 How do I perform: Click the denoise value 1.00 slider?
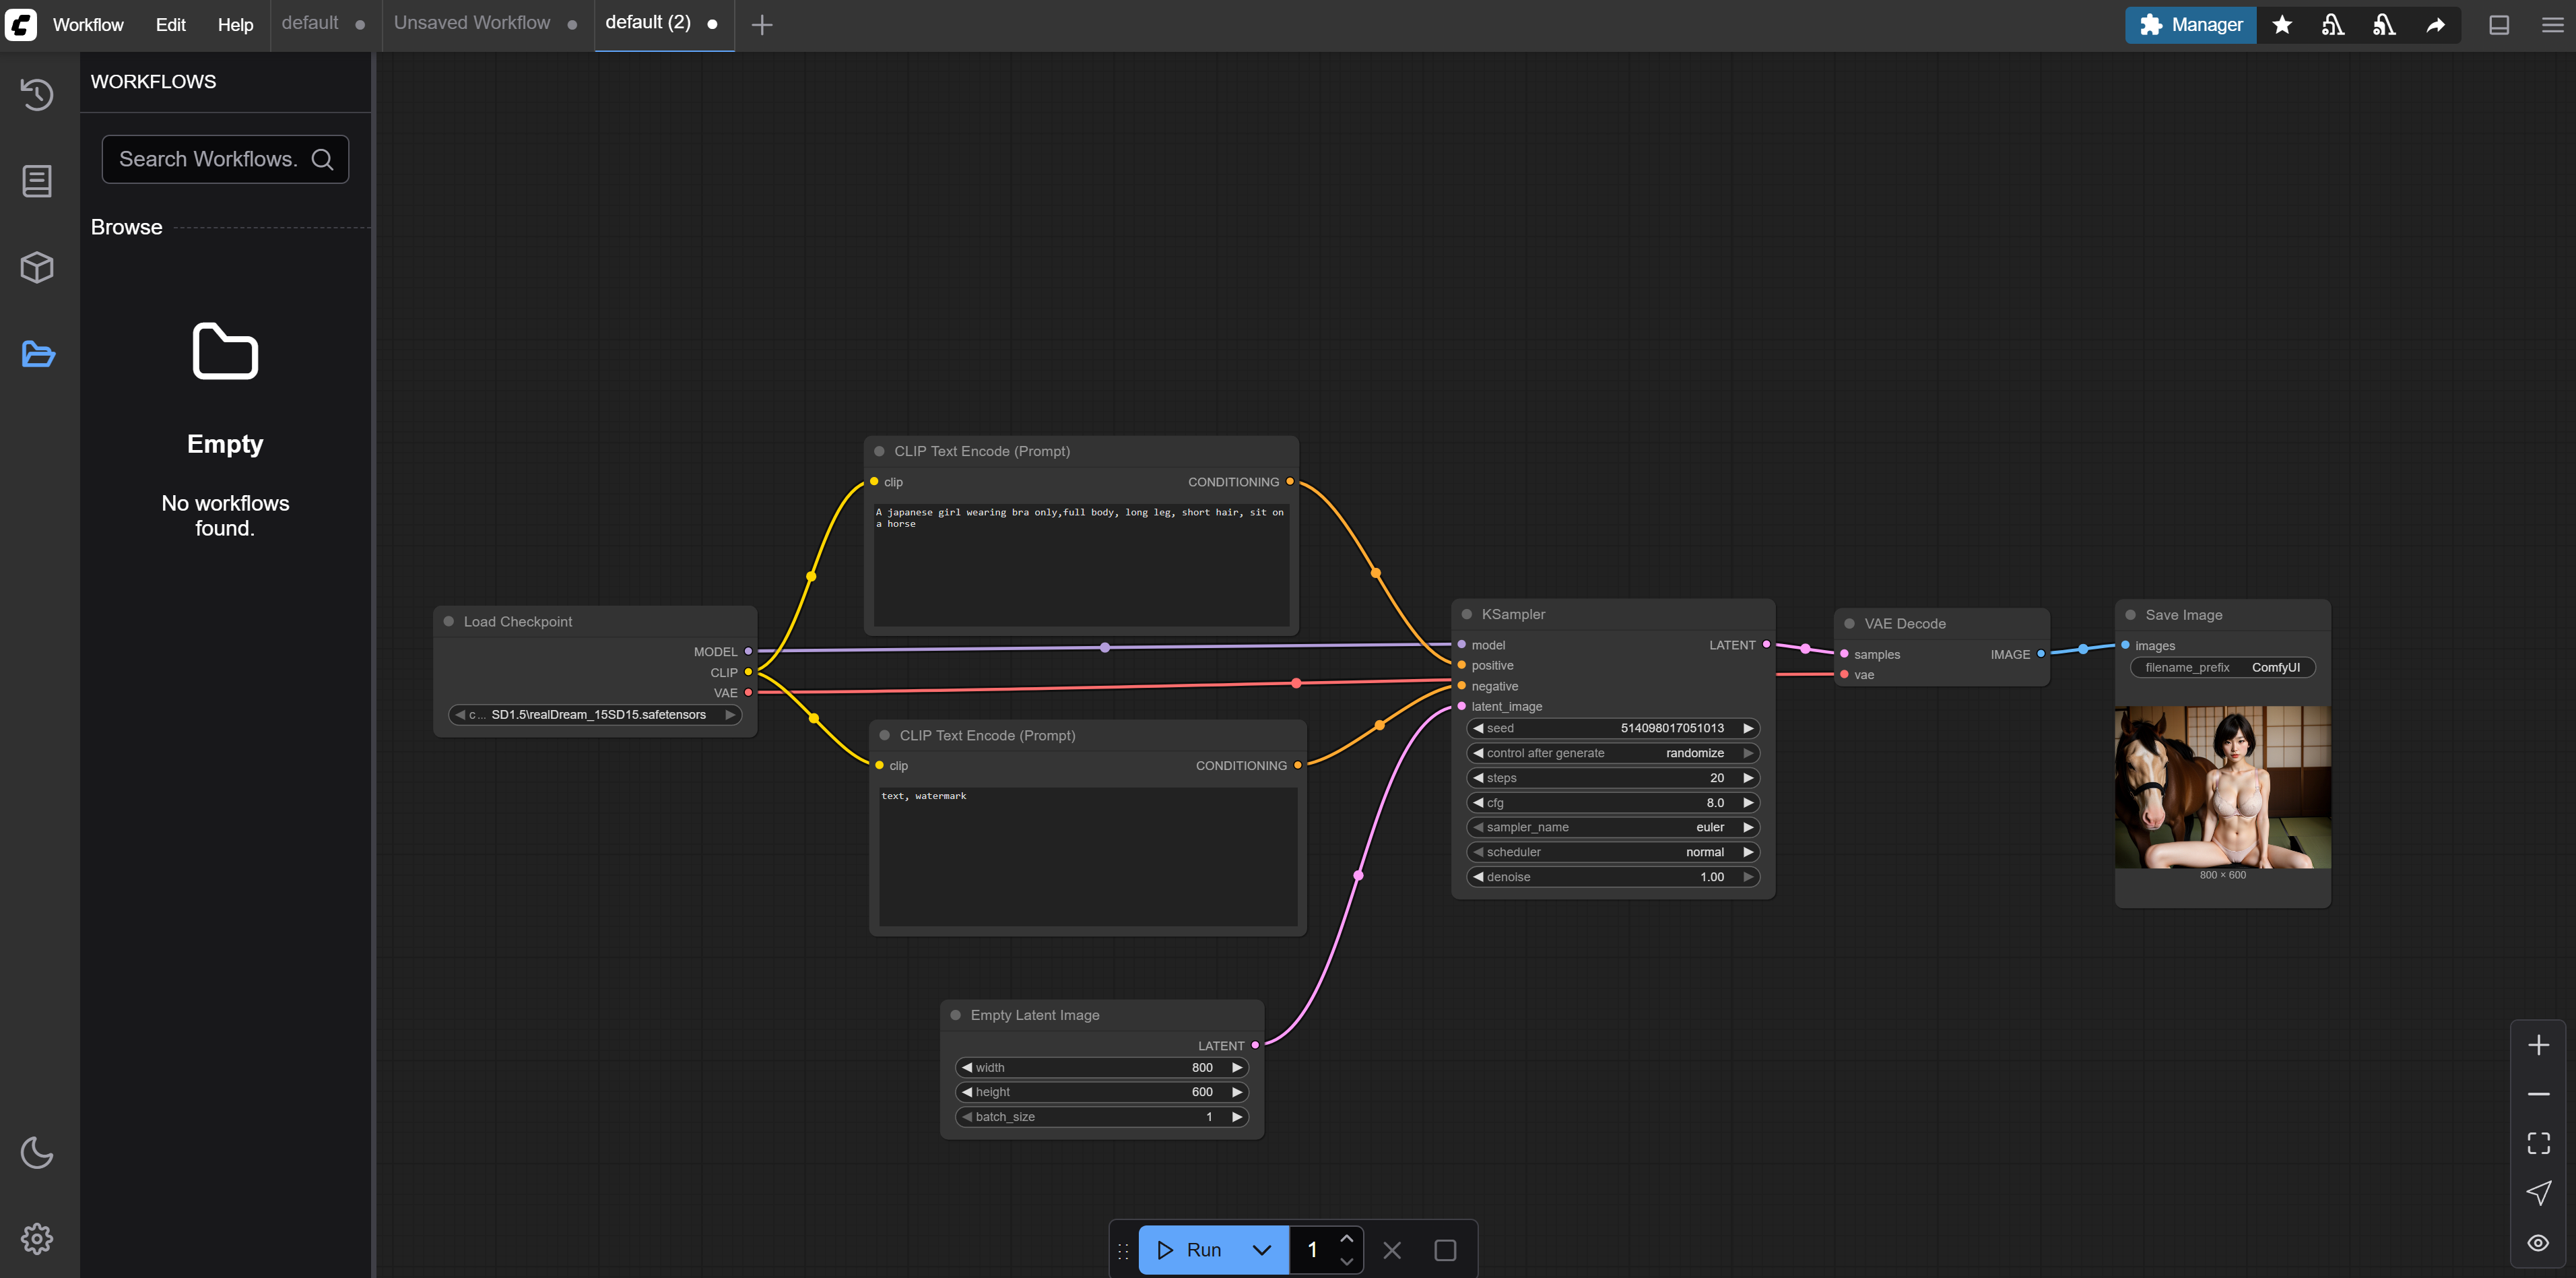click(1612, 877)
